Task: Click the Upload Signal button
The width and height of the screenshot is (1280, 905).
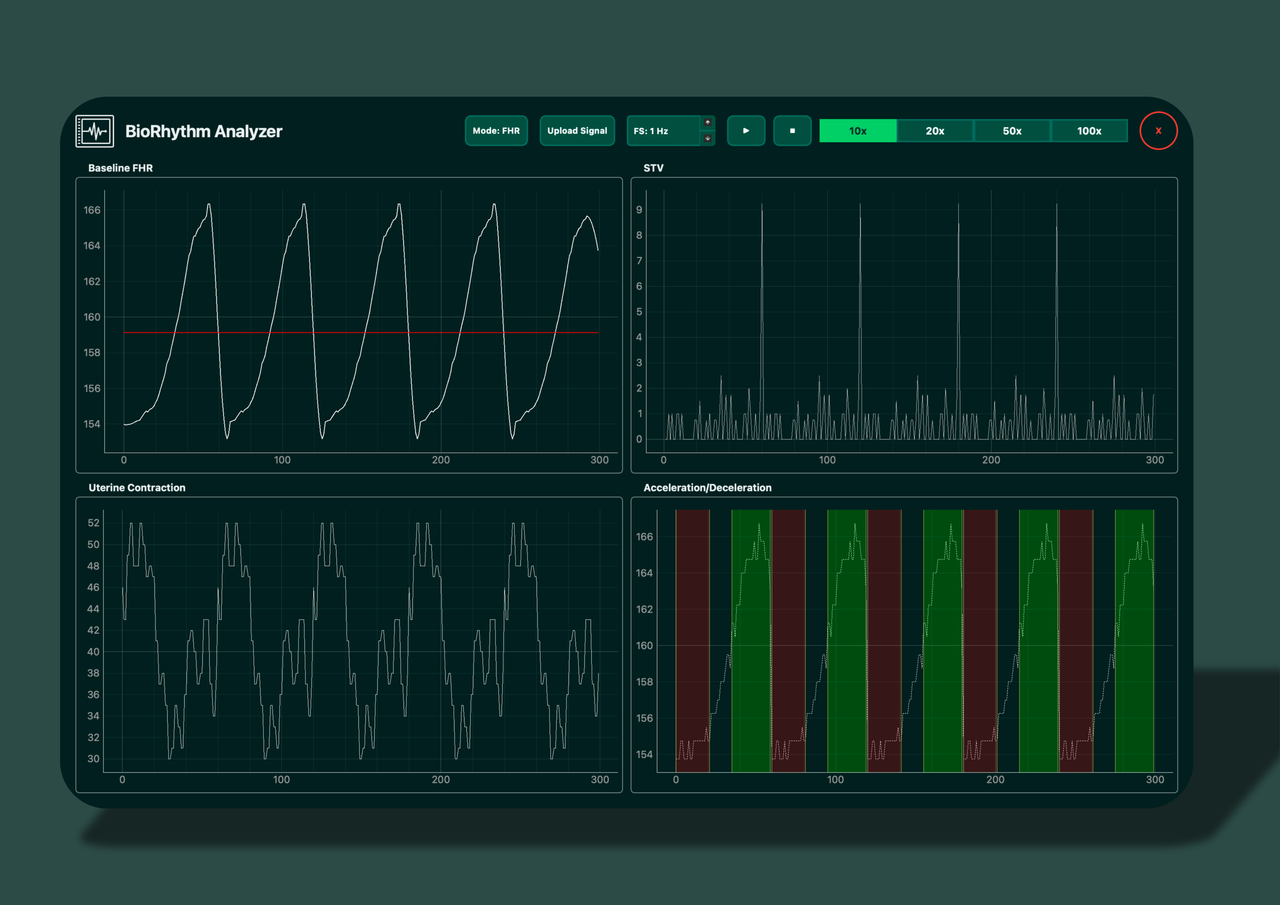Action: click(577, 130)
